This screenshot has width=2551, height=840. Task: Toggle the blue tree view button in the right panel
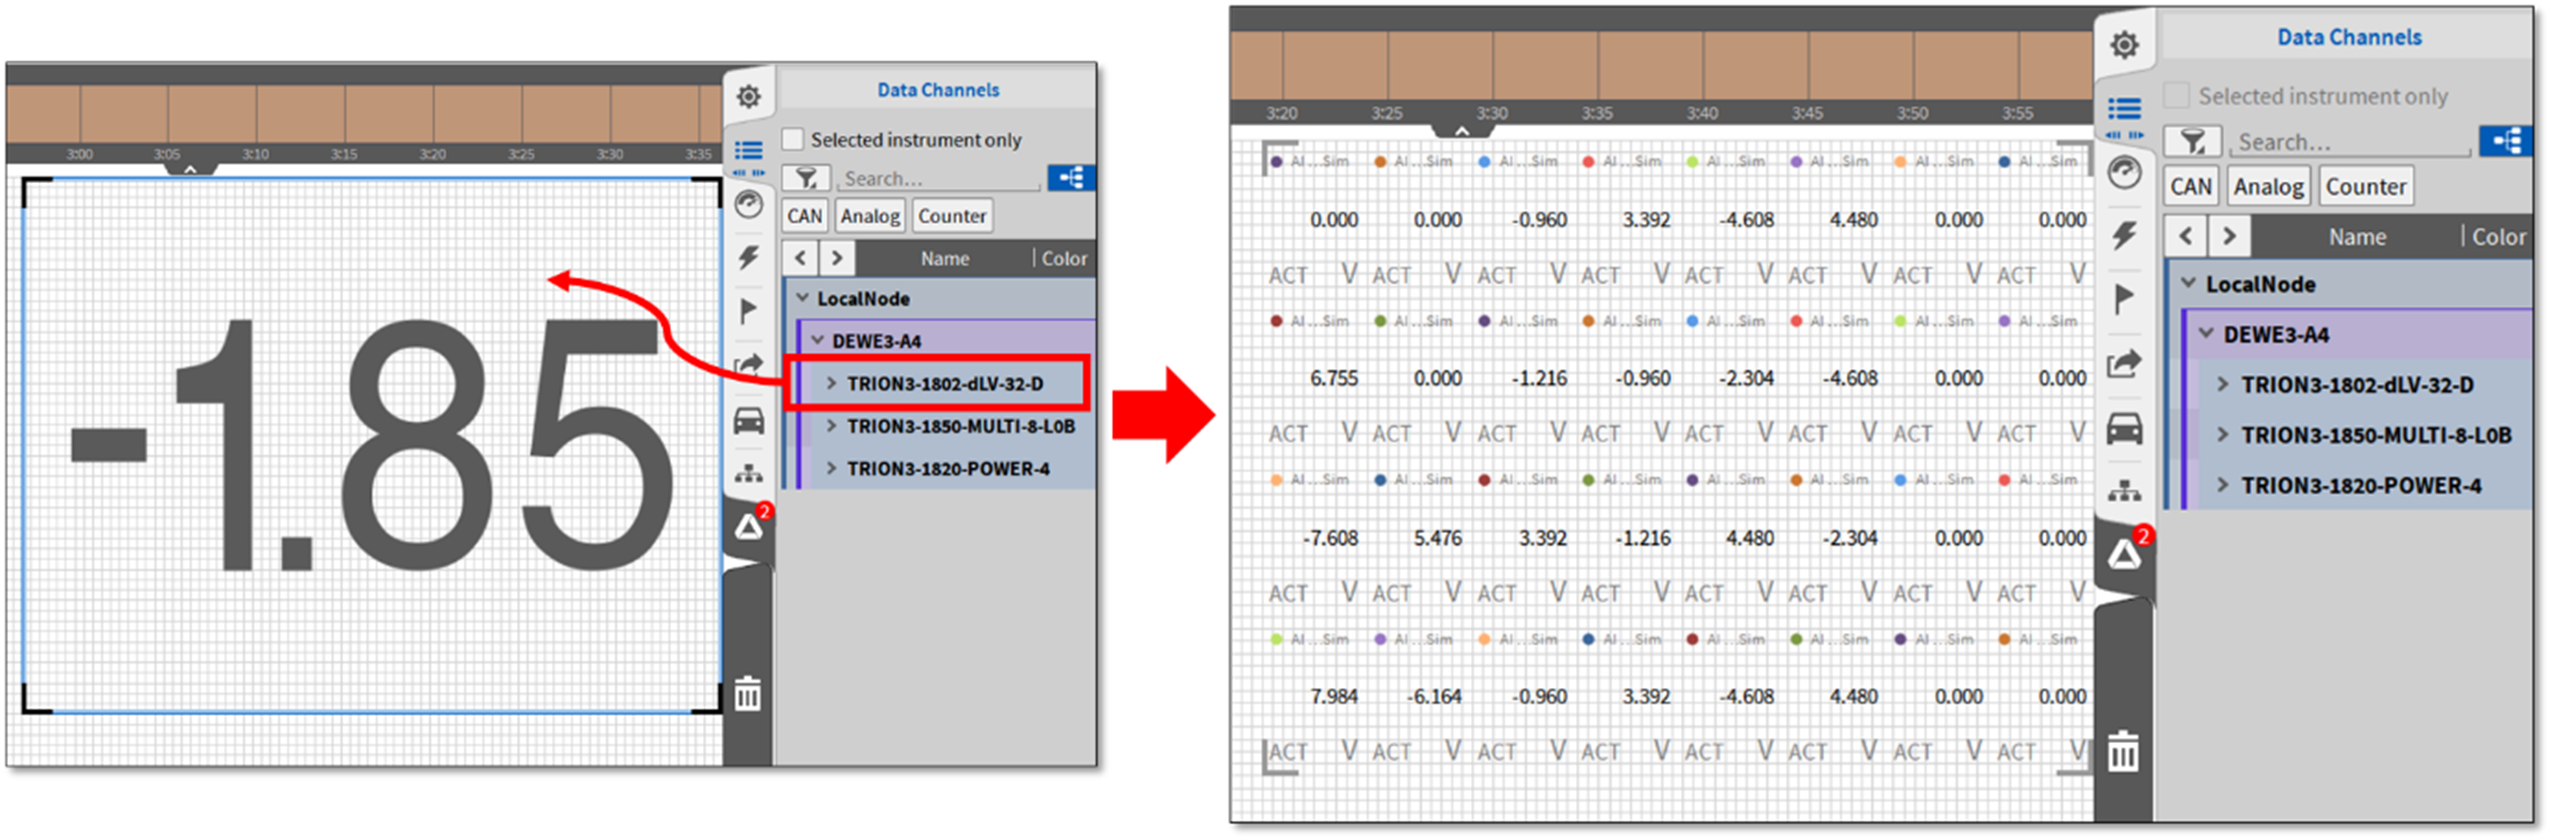2506,141
